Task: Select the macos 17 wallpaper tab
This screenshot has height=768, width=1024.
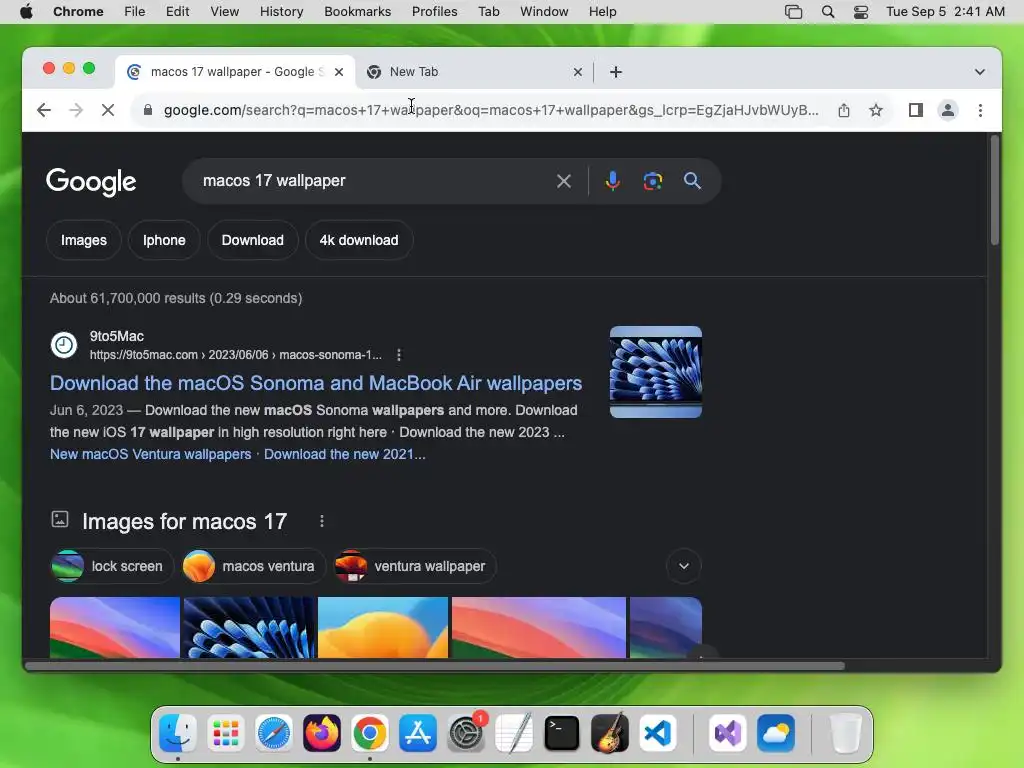Action: coord(235,72)
